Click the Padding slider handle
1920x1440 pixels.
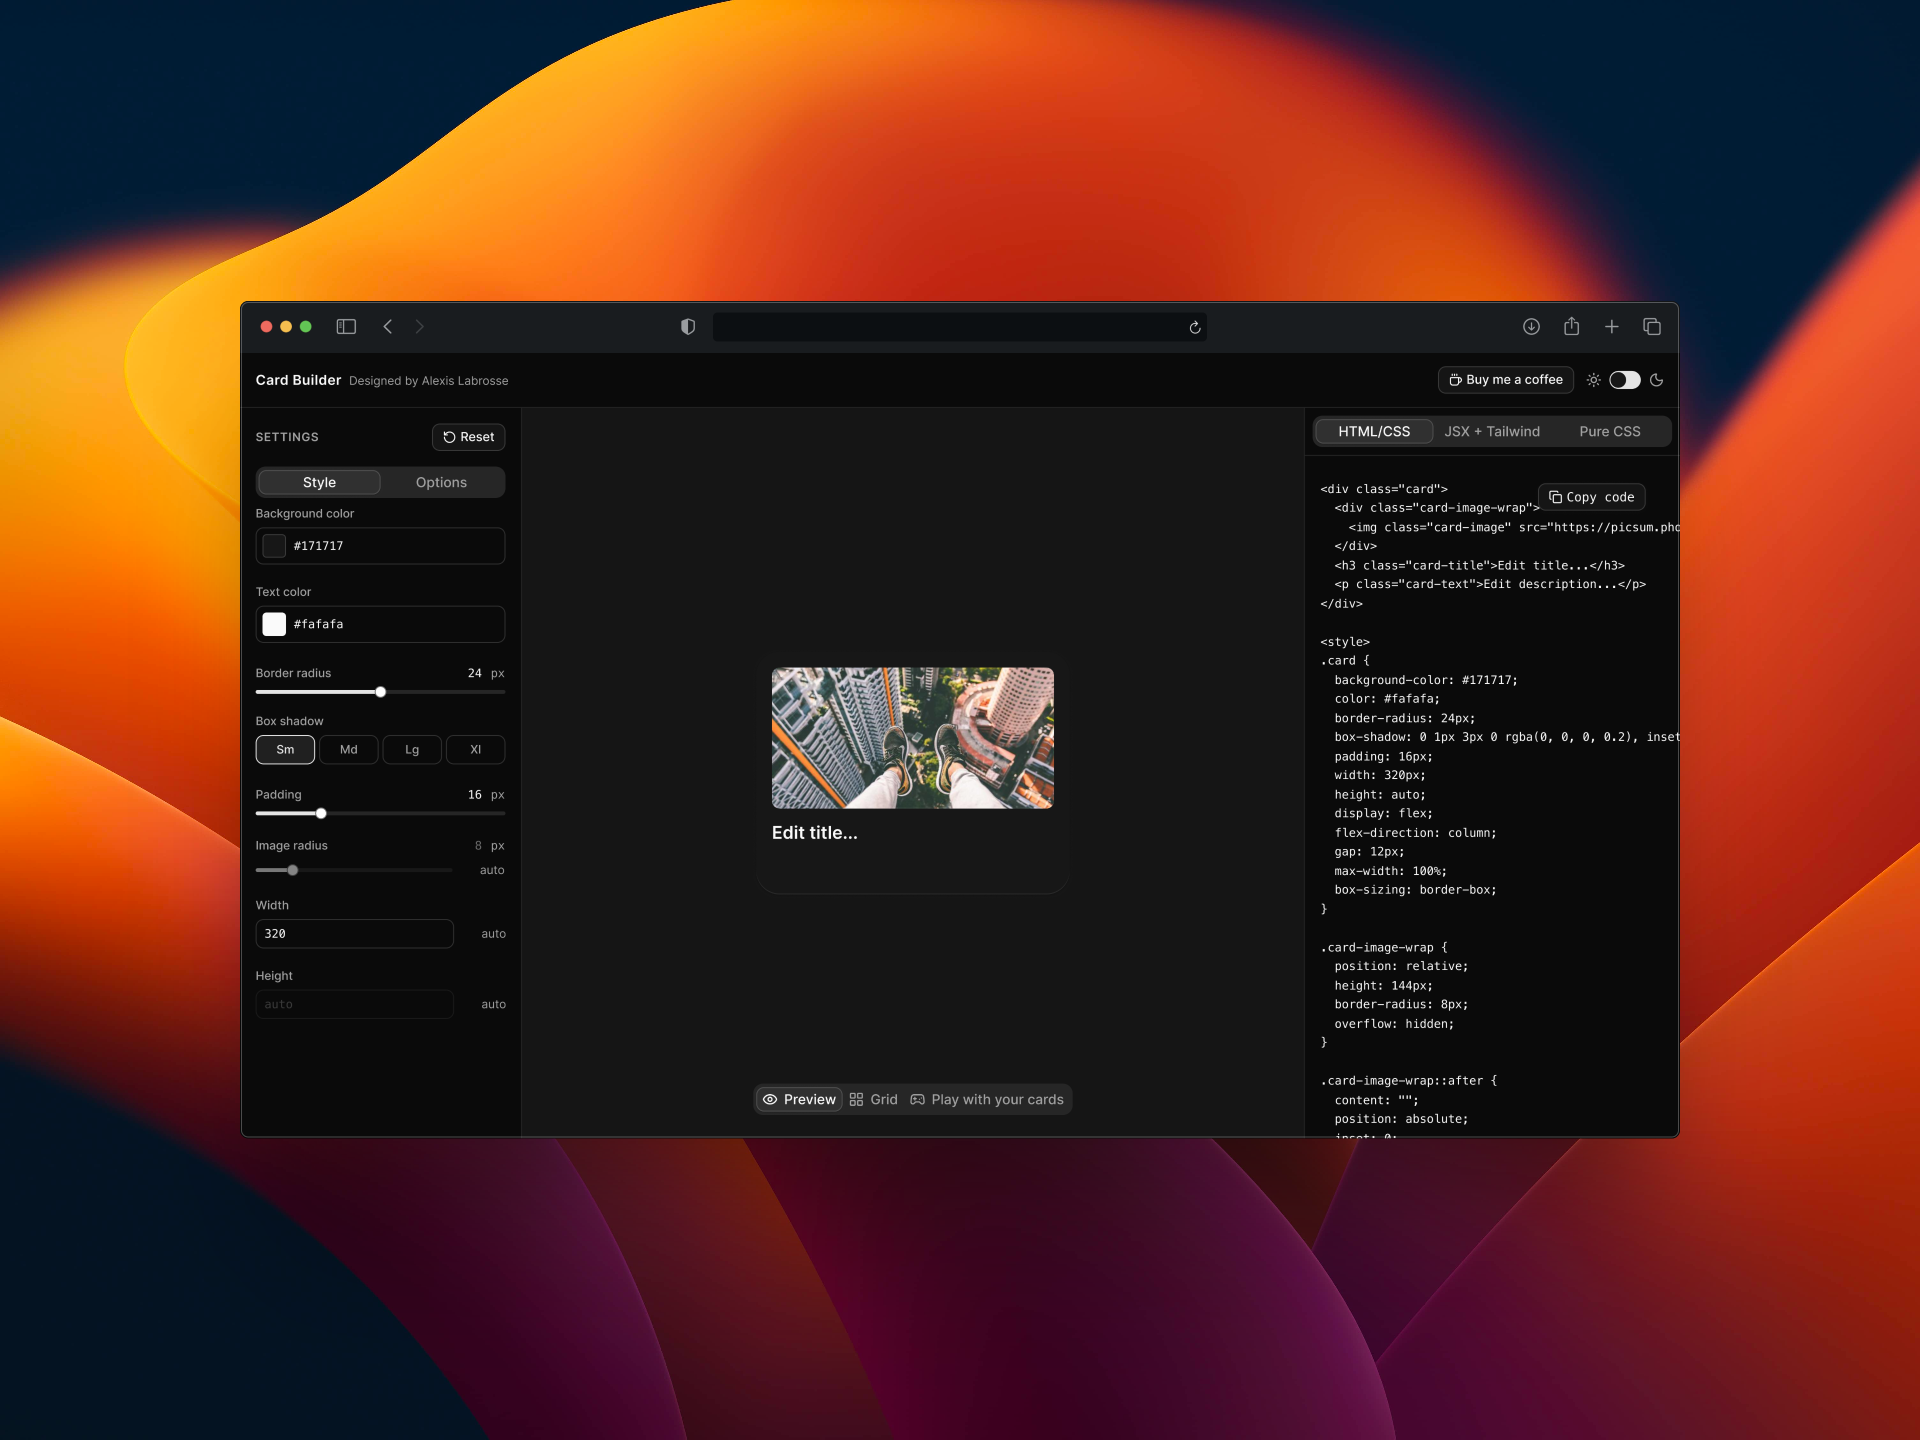click(x=321, y=814)
